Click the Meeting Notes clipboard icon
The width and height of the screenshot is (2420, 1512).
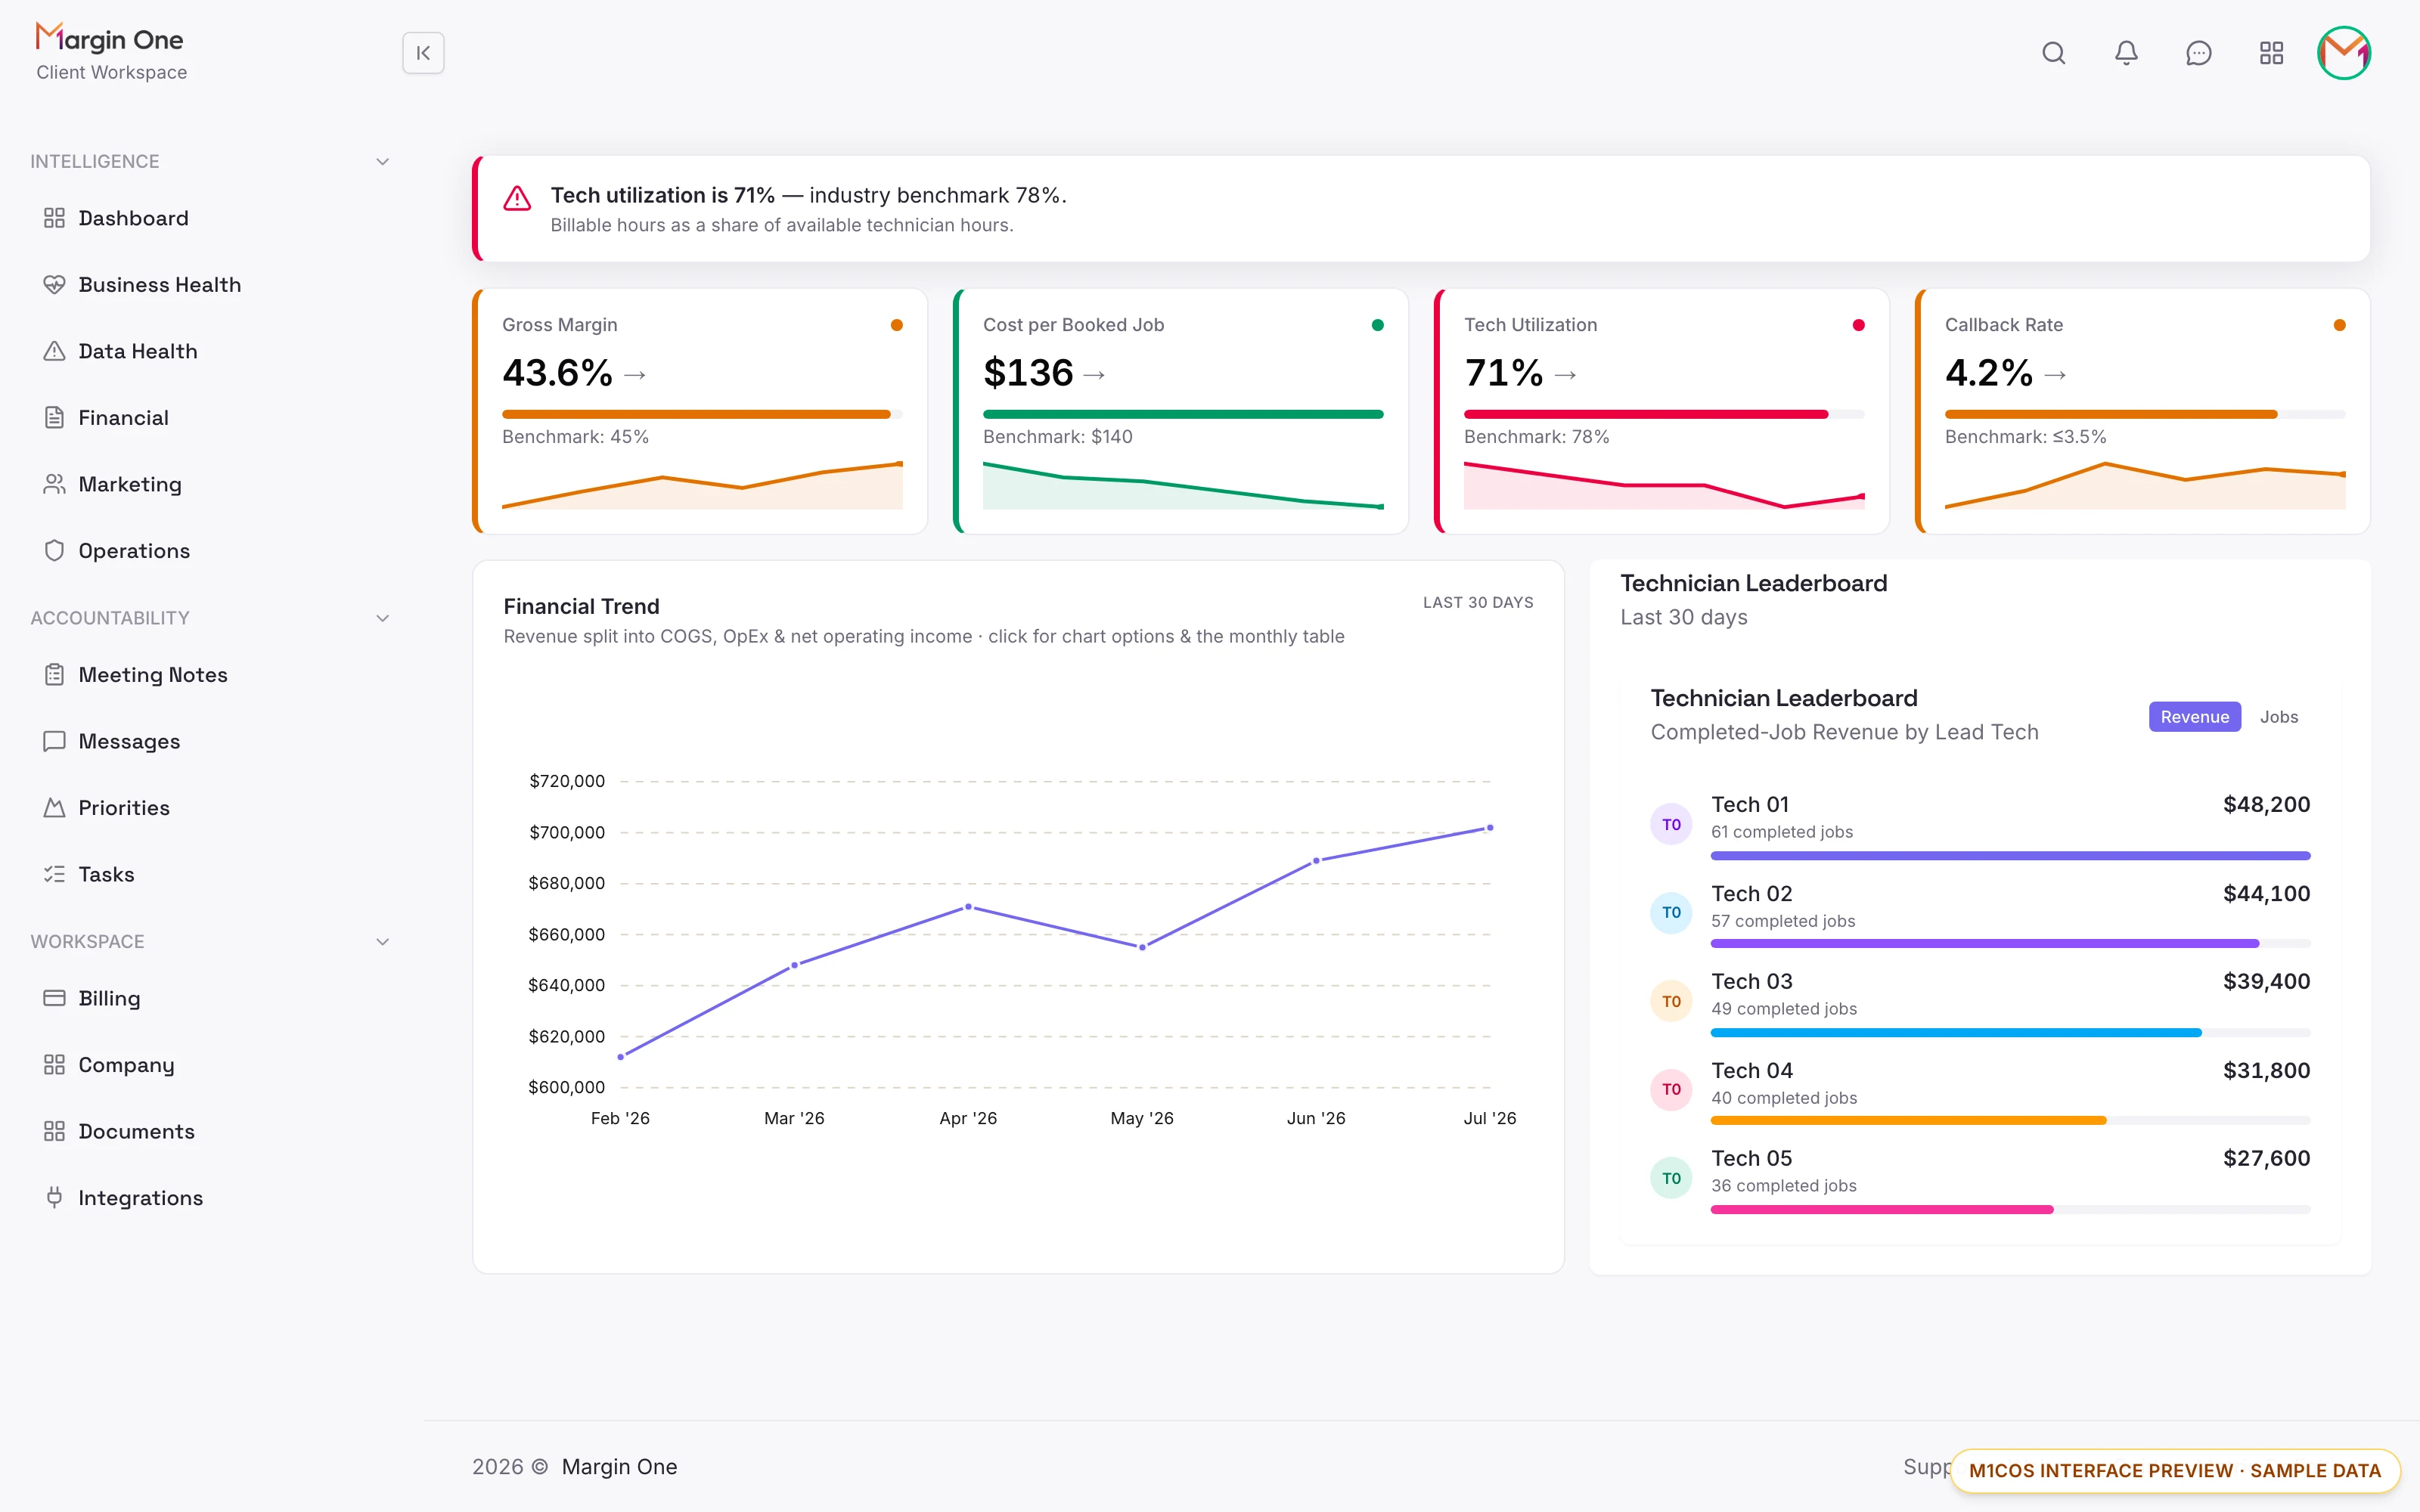coord(54,675)
